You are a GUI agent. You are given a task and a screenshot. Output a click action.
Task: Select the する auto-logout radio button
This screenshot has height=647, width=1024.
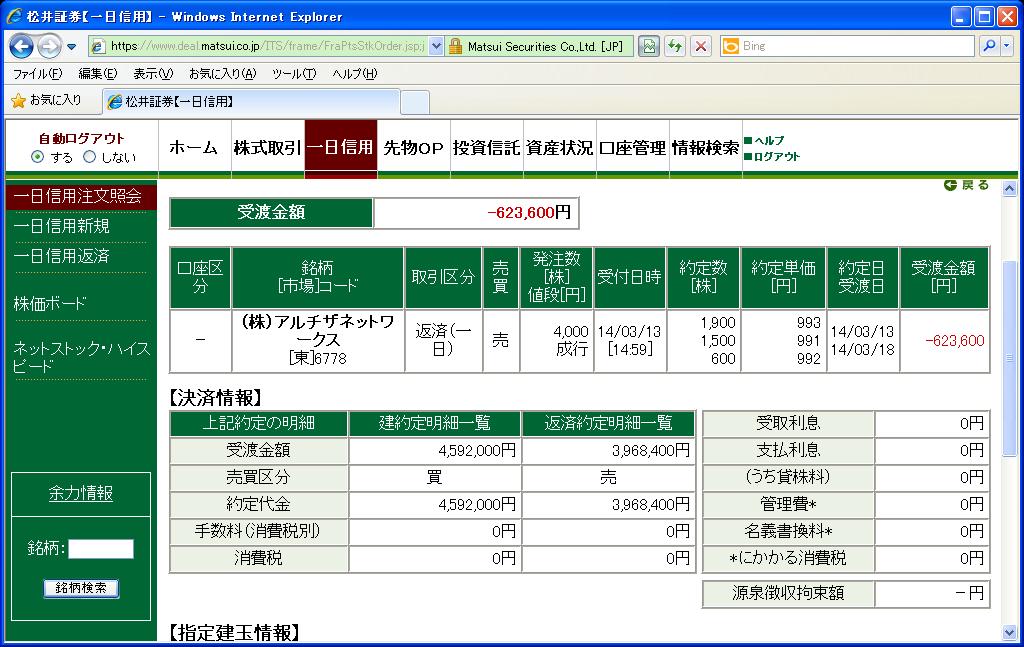[x=38, y=157]
